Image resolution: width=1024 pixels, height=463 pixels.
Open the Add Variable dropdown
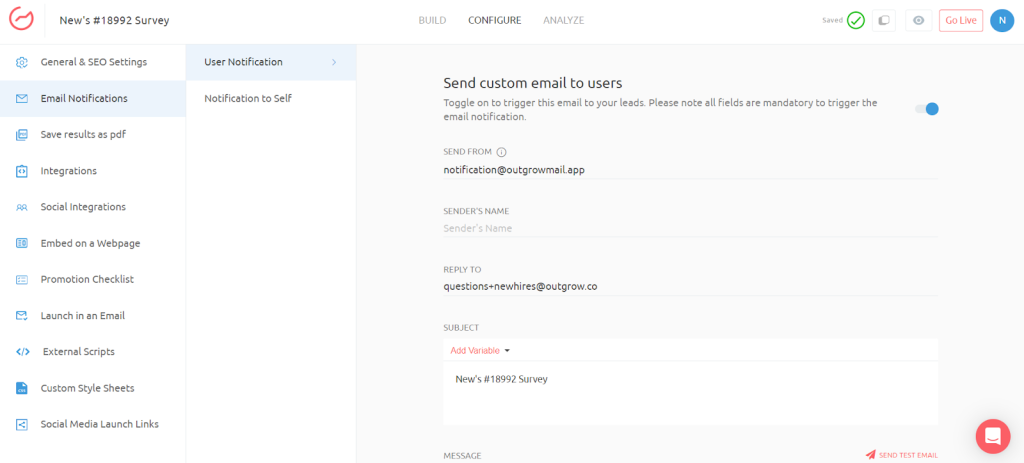pos(480,351)
